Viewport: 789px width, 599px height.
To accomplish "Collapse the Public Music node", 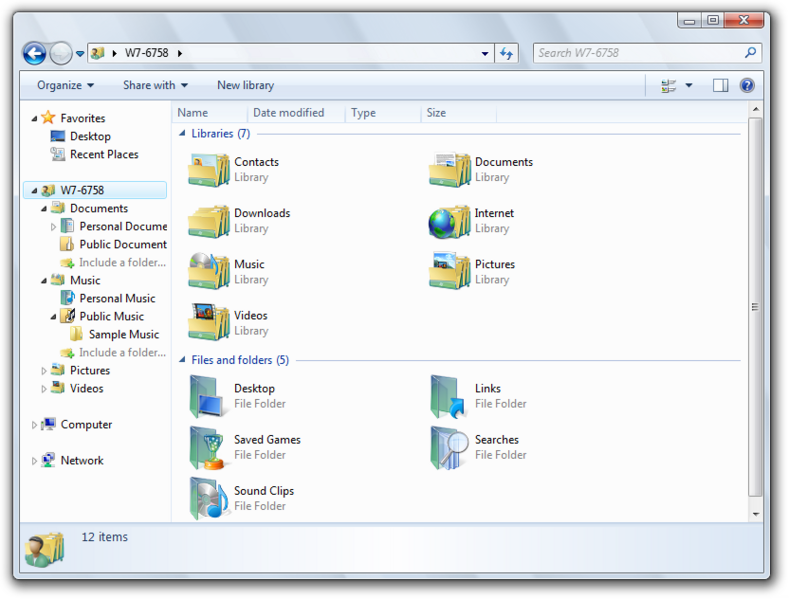I will click(53, 317).
